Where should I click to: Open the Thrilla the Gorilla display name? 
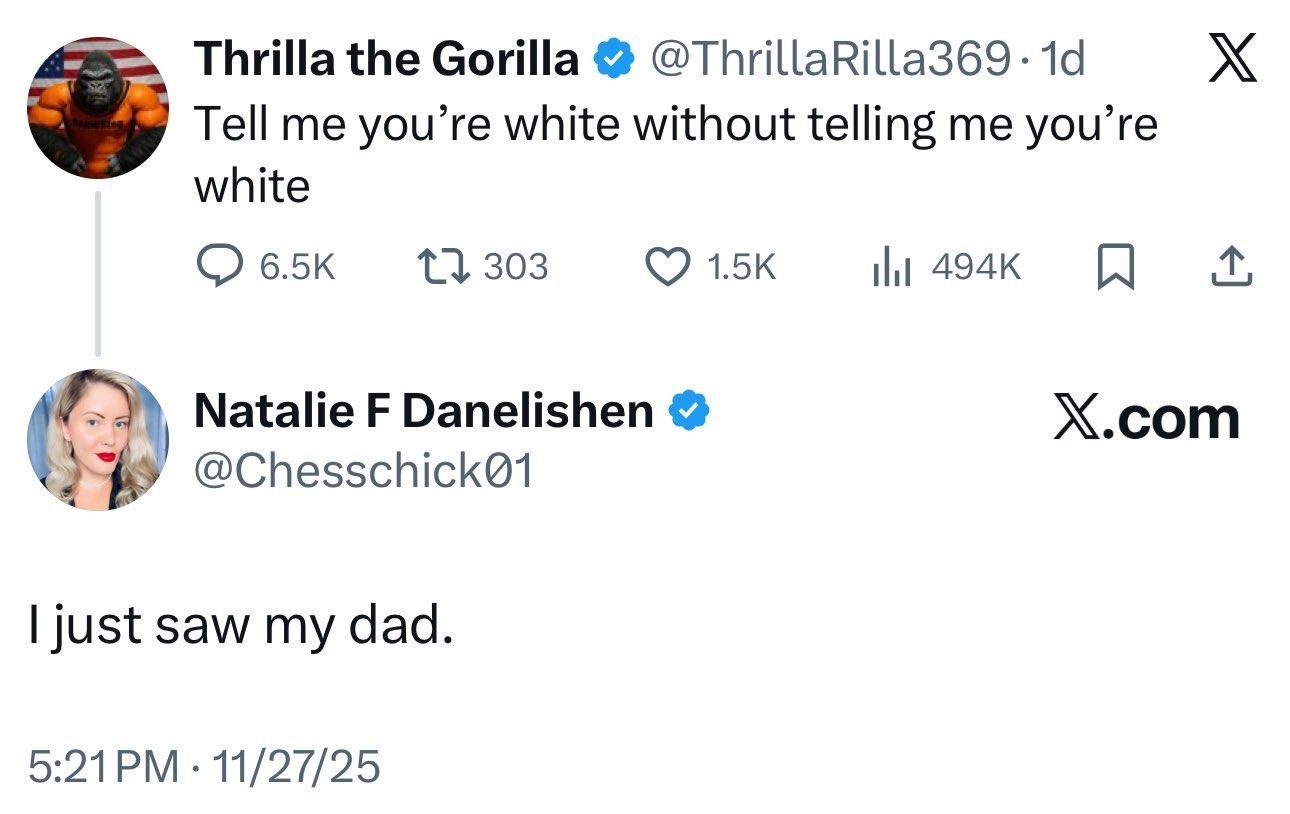pyautogui.click(x=386, y=61)
